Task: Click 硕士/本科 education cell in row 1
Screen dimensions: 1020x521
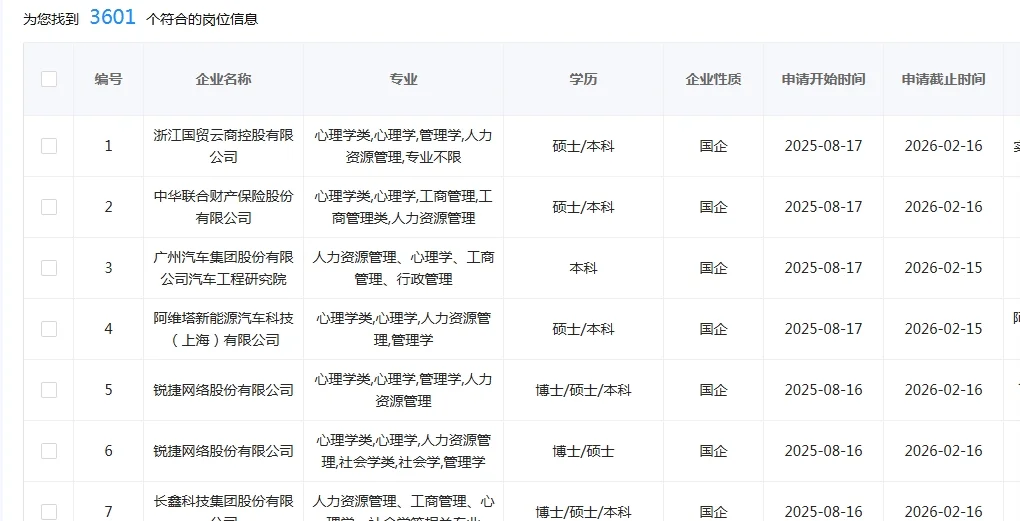Action: point(583,146)
